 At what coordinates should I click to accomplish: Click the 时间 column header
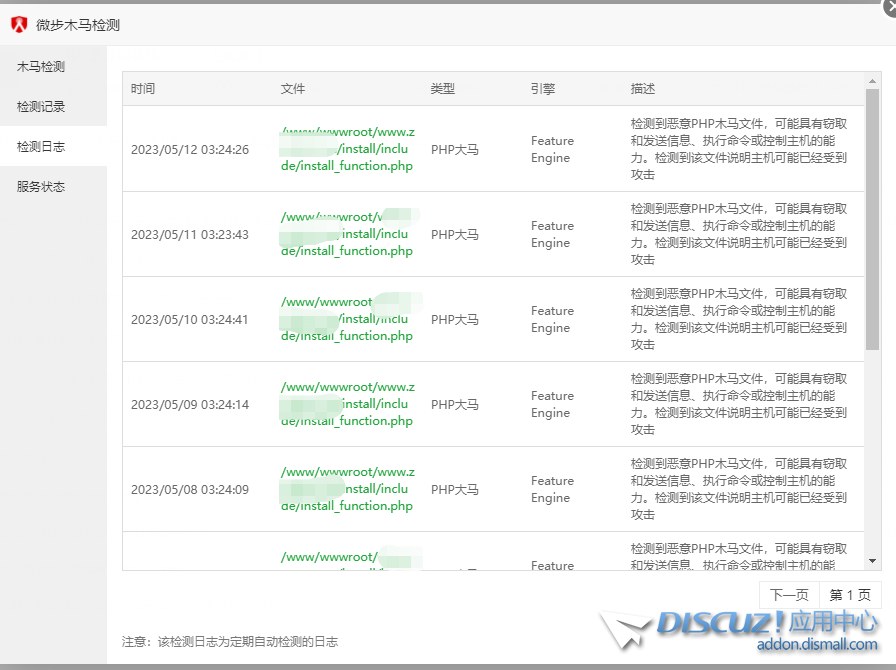click(143, 89)
